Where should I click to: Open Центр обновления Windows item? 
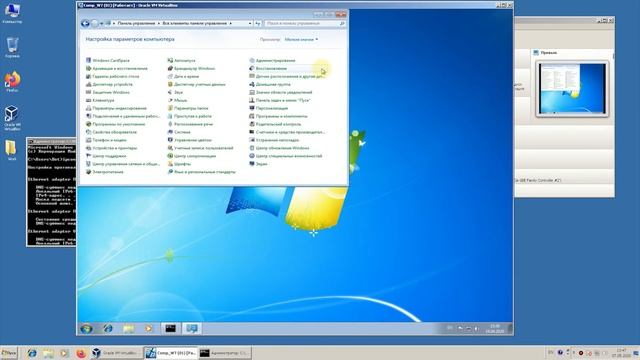[280, 148]
